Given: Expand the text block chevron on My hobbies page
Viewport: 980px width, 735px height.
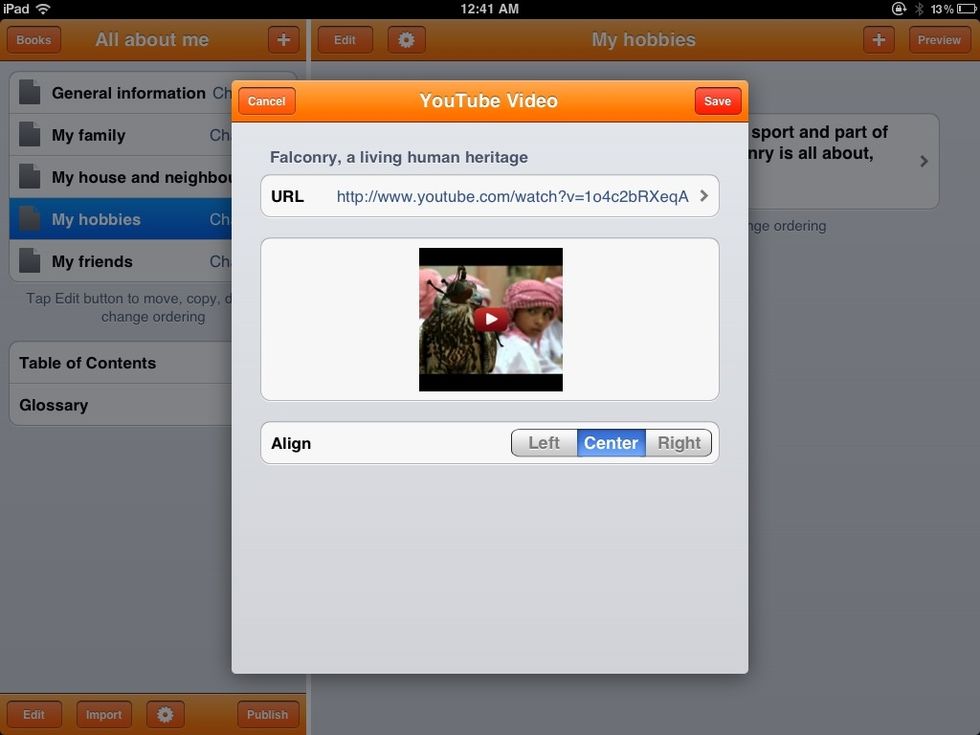Looking at the screenshot, I should 922,159.
